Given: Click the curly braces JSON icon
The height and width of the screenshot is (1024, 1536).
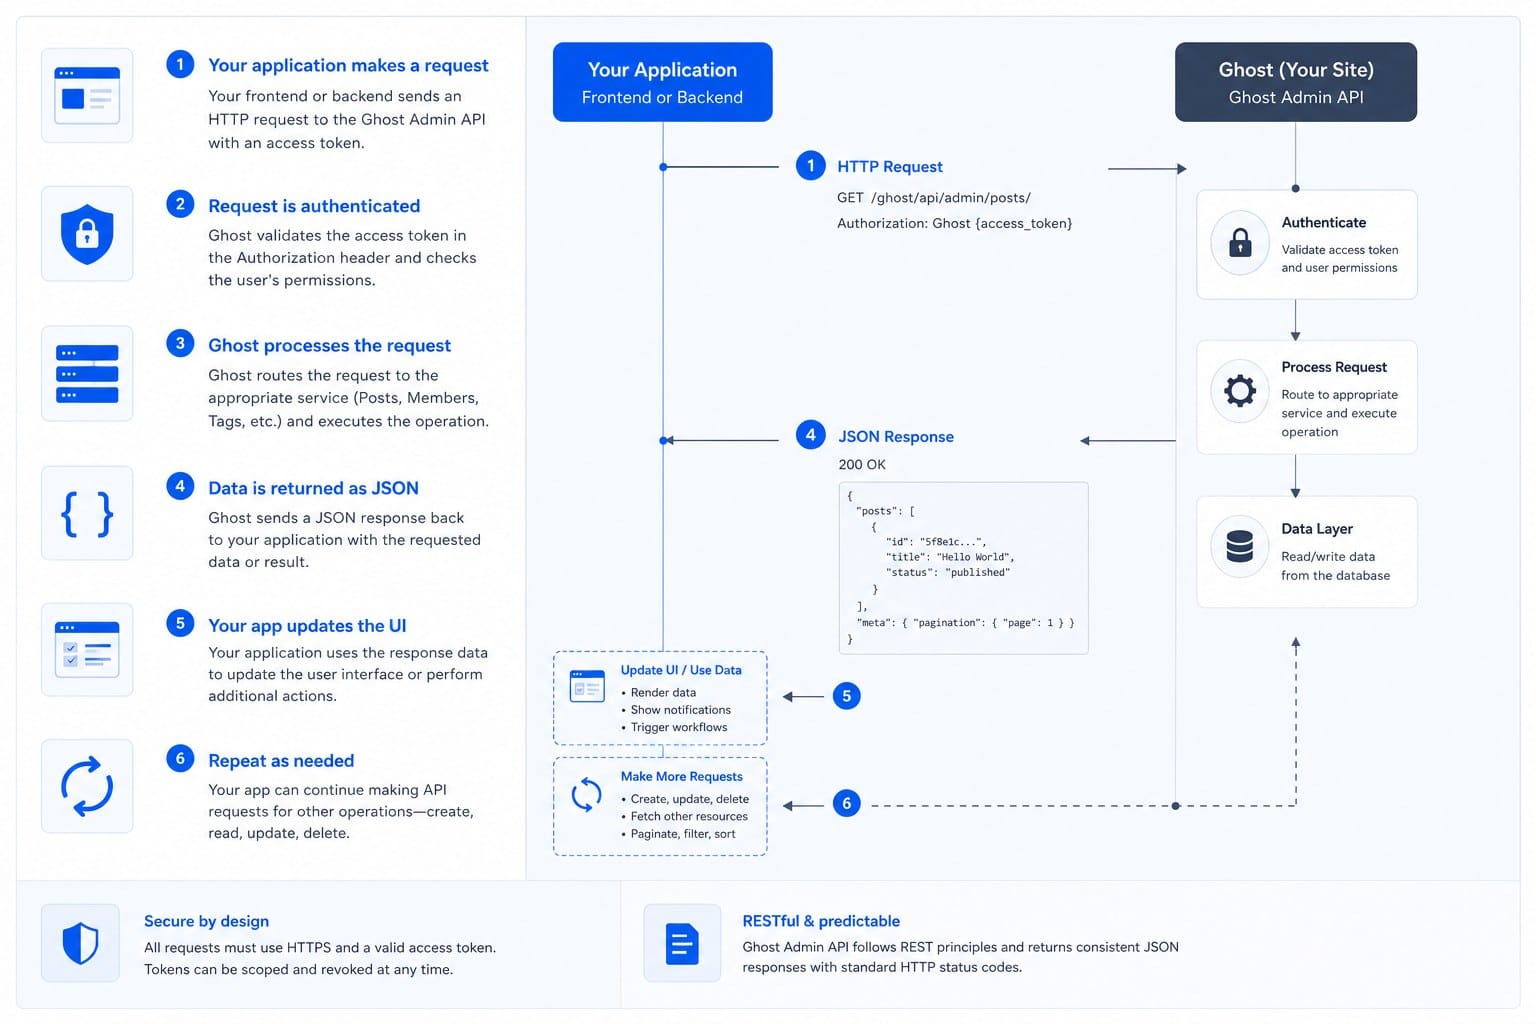Looking at the screenshot, I should (87, 514).
